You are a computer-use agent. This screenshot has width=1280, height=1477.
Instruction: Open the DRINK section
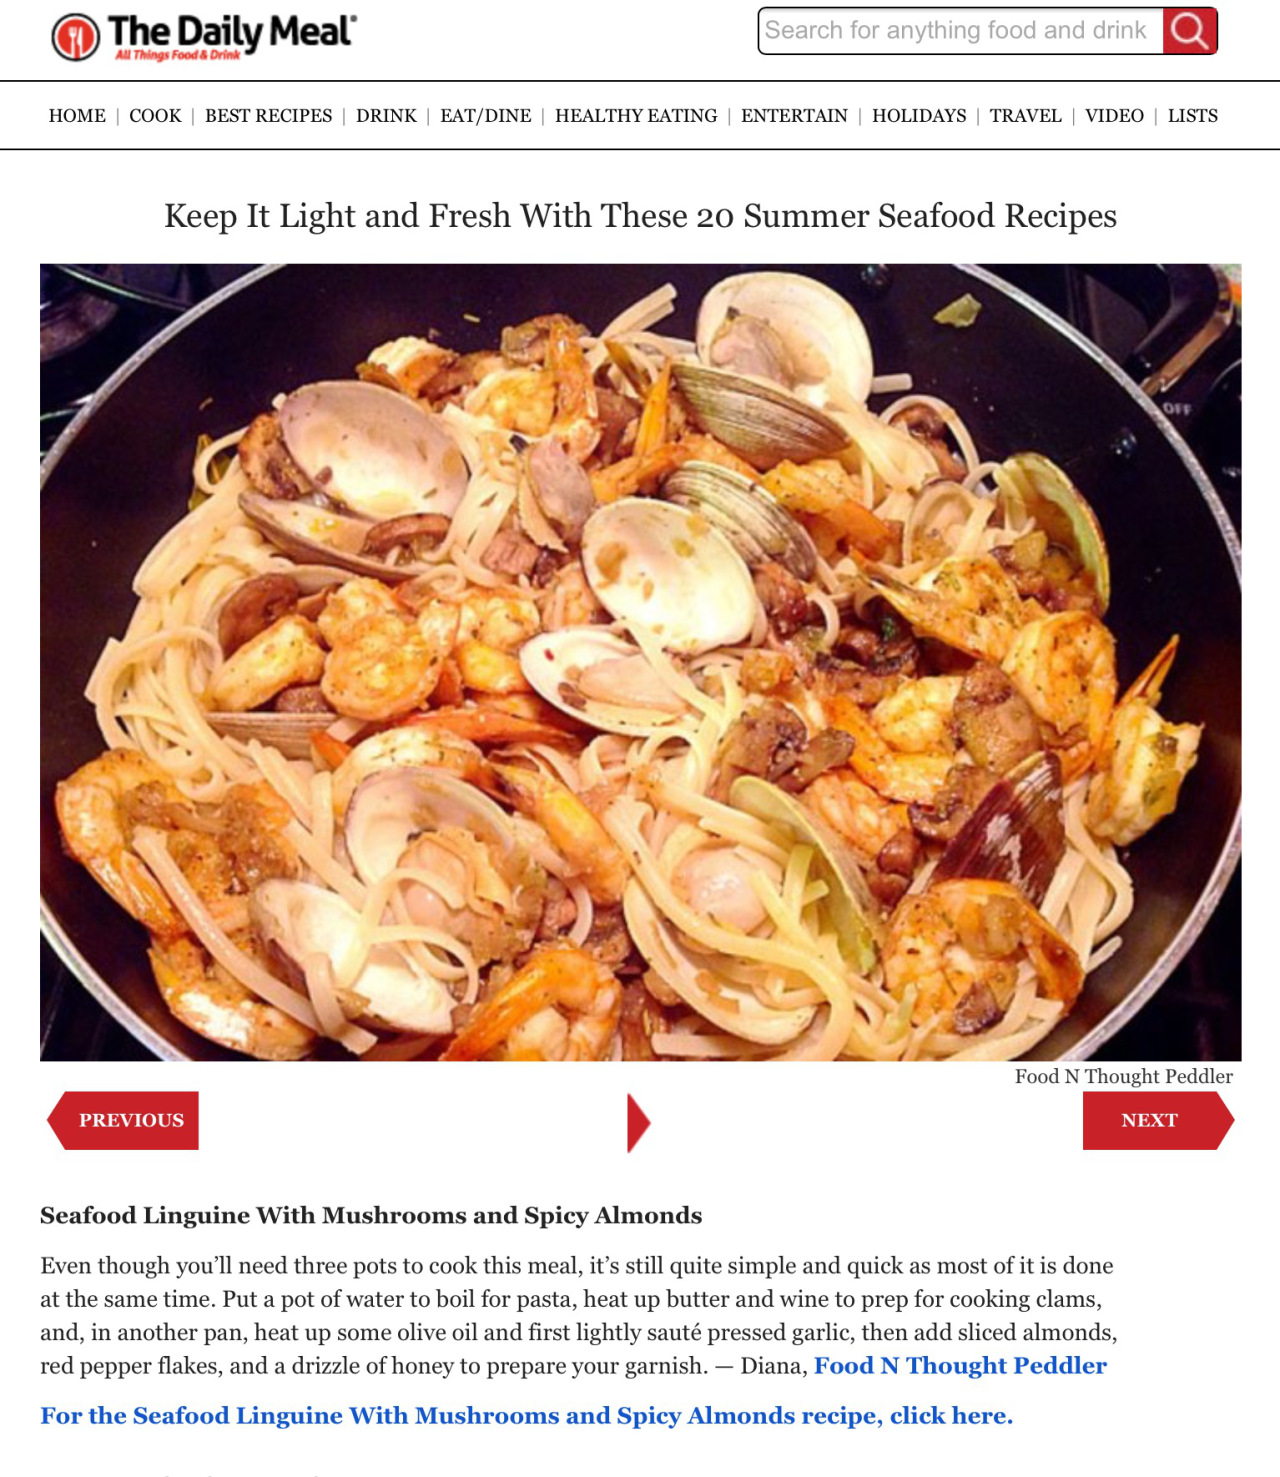pyautogui.click(x=386, y=116)
